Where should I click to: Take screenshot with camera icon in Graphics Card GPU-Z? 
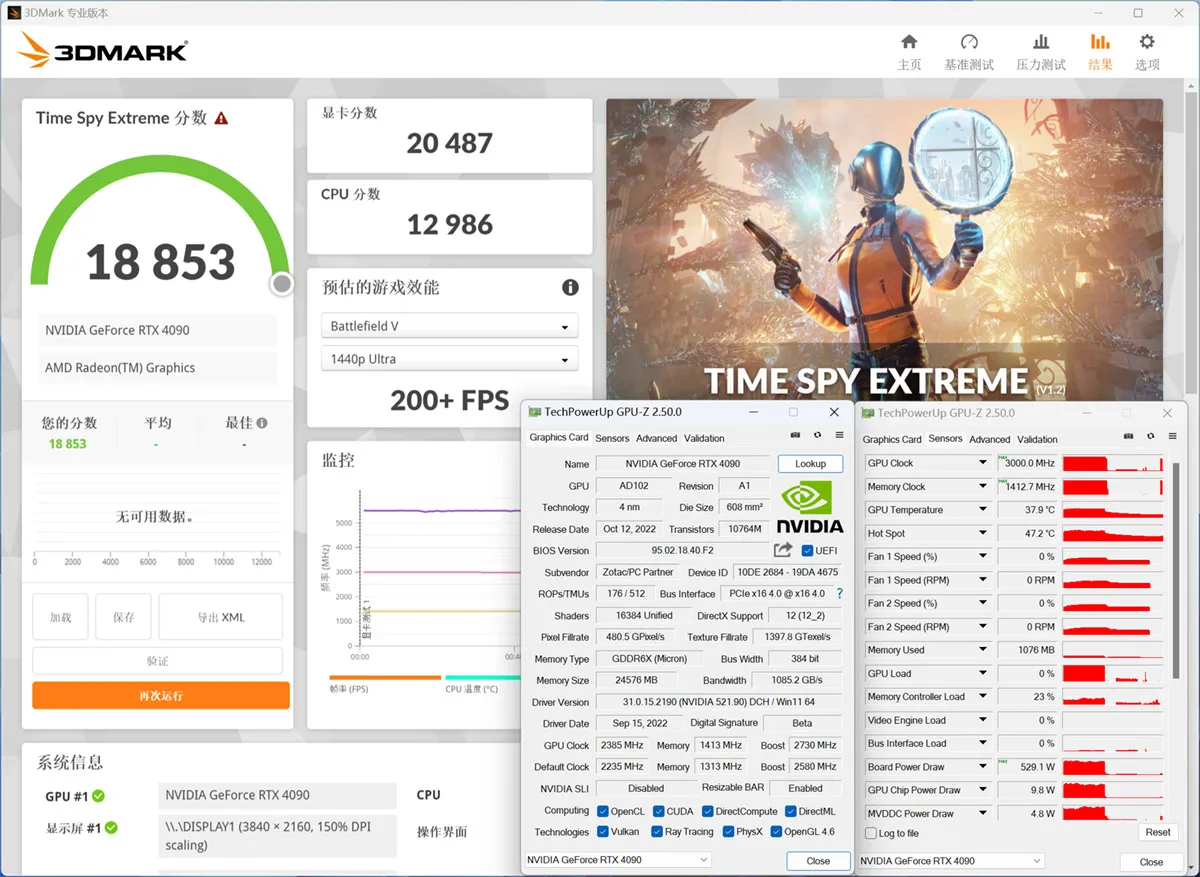point(795,436)
